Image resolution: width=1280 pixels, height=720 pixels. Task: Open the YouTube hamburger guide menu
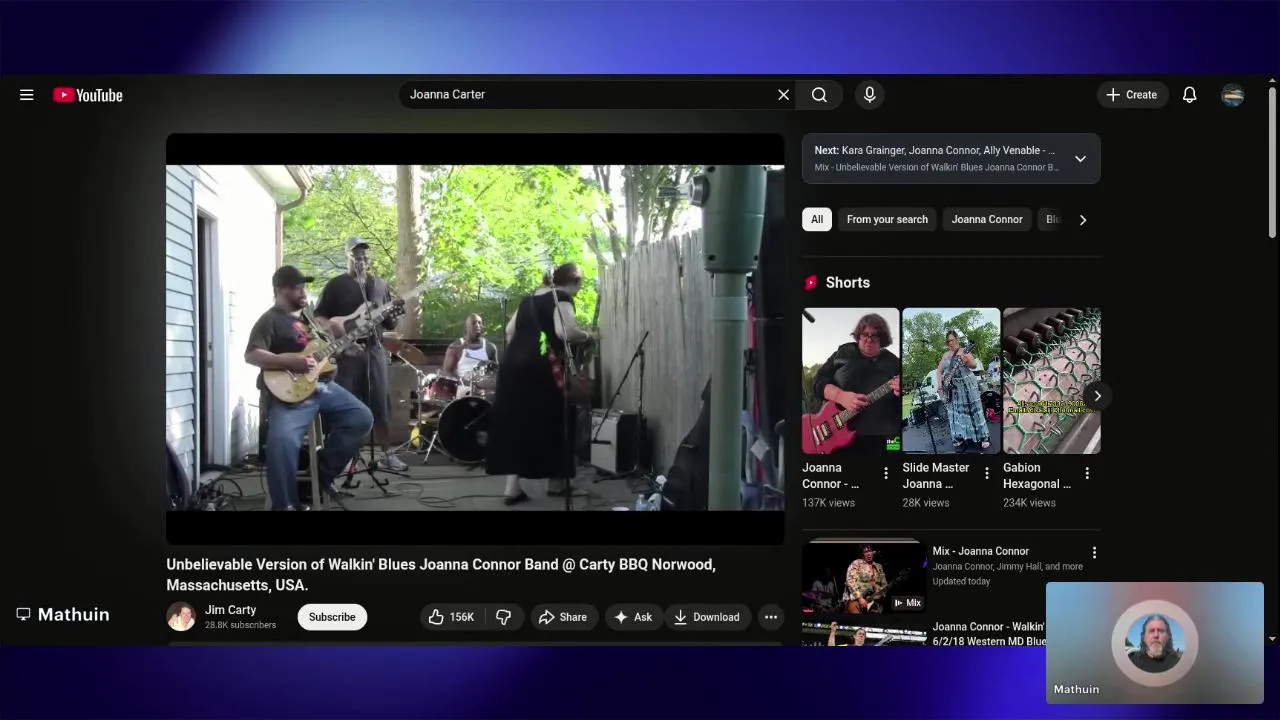tap(27, 95)
